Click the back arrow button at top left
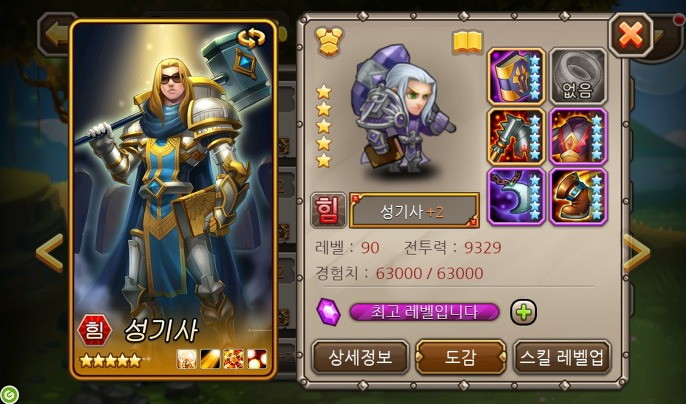 point(55,36)
